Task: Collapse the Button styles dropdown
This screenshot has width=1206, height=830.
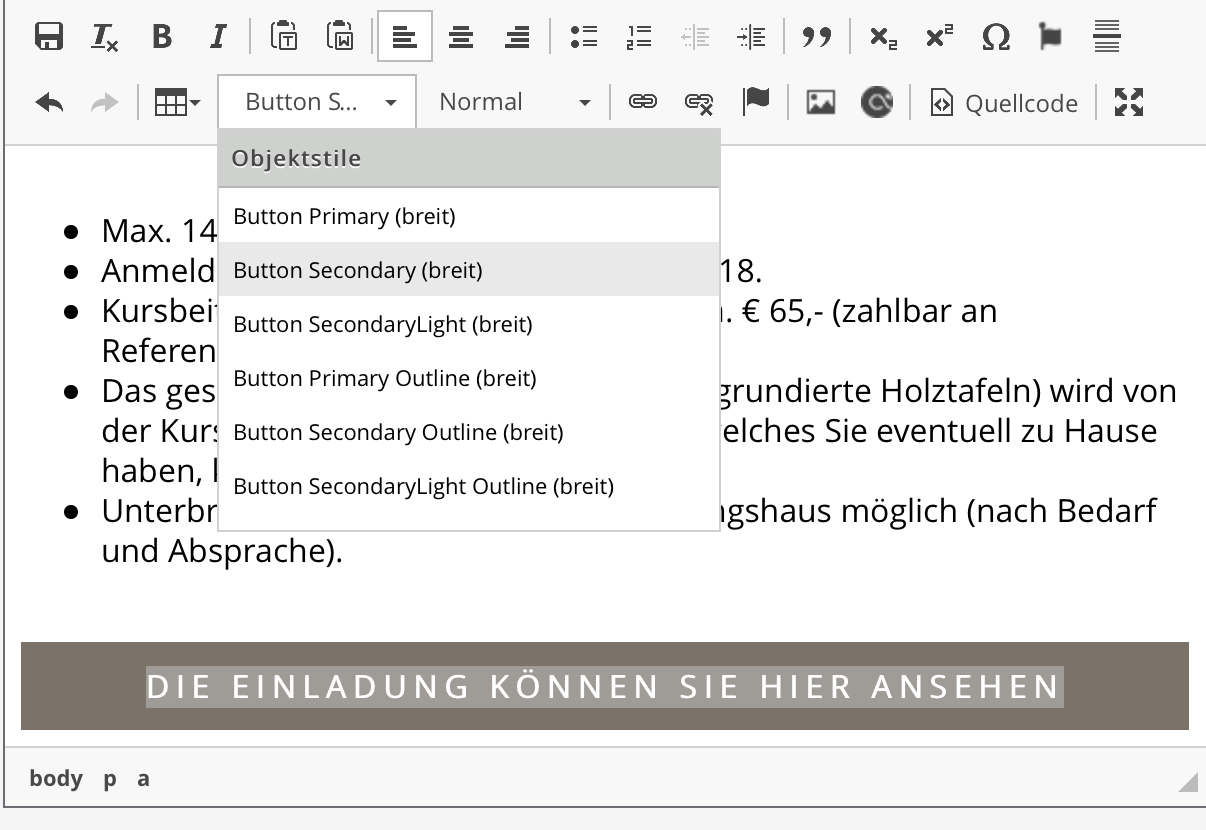Action: (316, 102)
